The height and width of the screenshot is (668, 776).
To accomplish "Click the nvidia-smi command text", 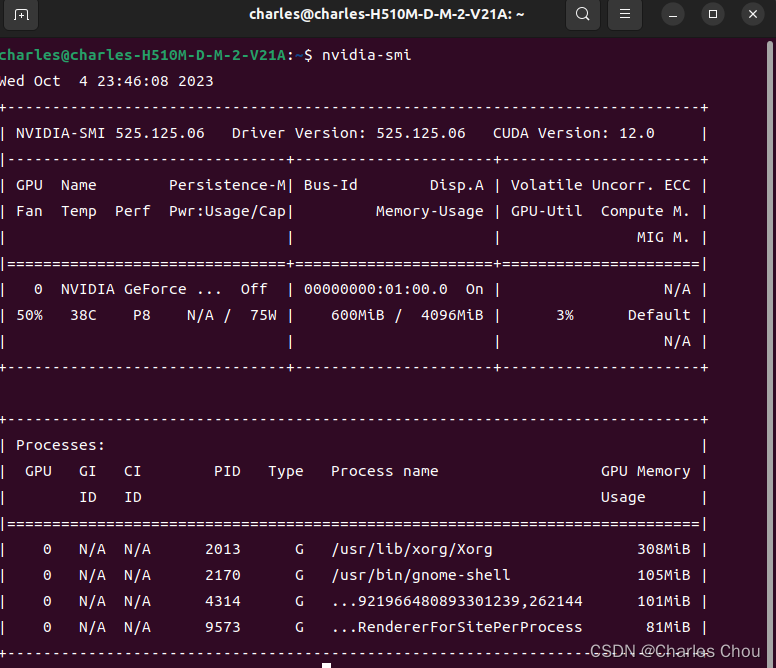I will click(x=367, y=55).
